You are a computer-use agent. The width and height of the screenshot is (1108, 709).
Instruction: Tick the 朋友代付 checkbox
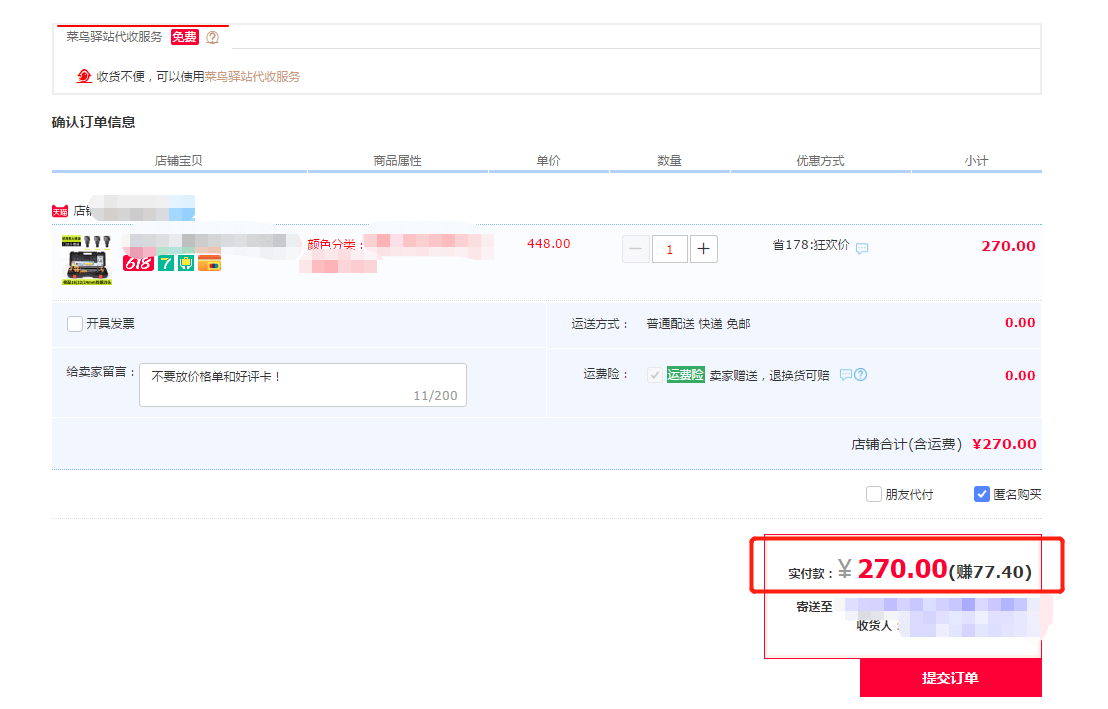(874, 494)
